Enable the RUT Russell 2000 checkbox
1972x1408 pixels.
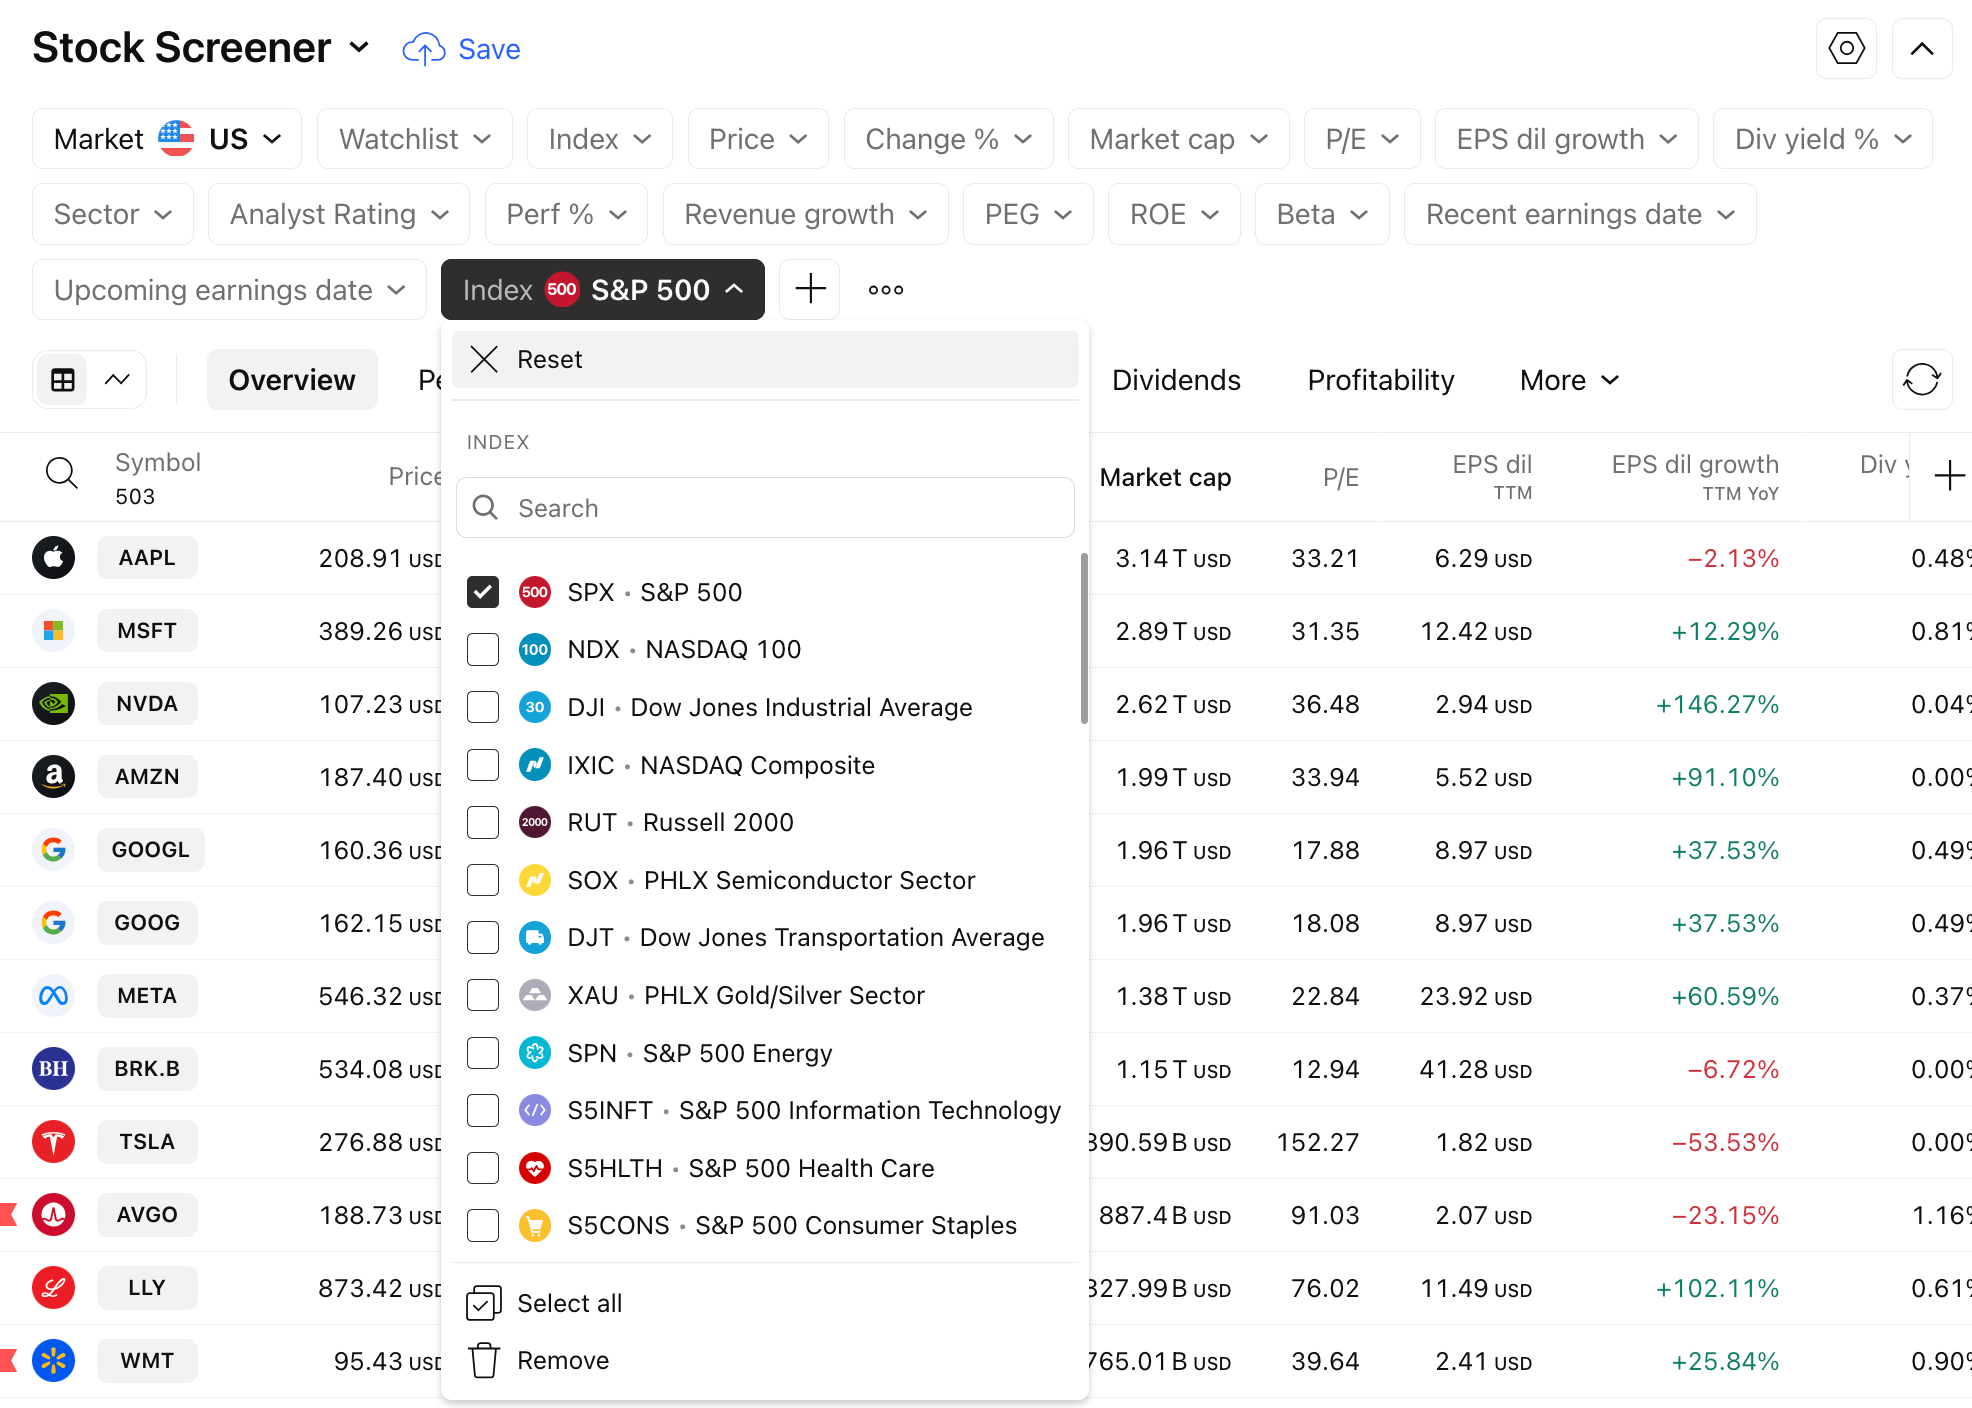point(483,823)
